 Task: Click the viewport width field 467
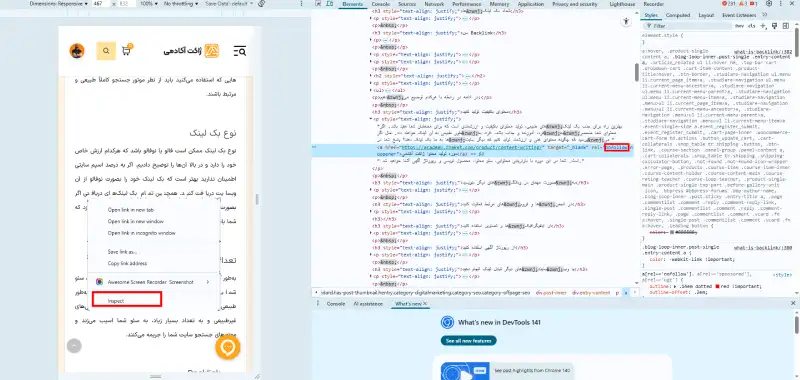(x=101, y=4)
